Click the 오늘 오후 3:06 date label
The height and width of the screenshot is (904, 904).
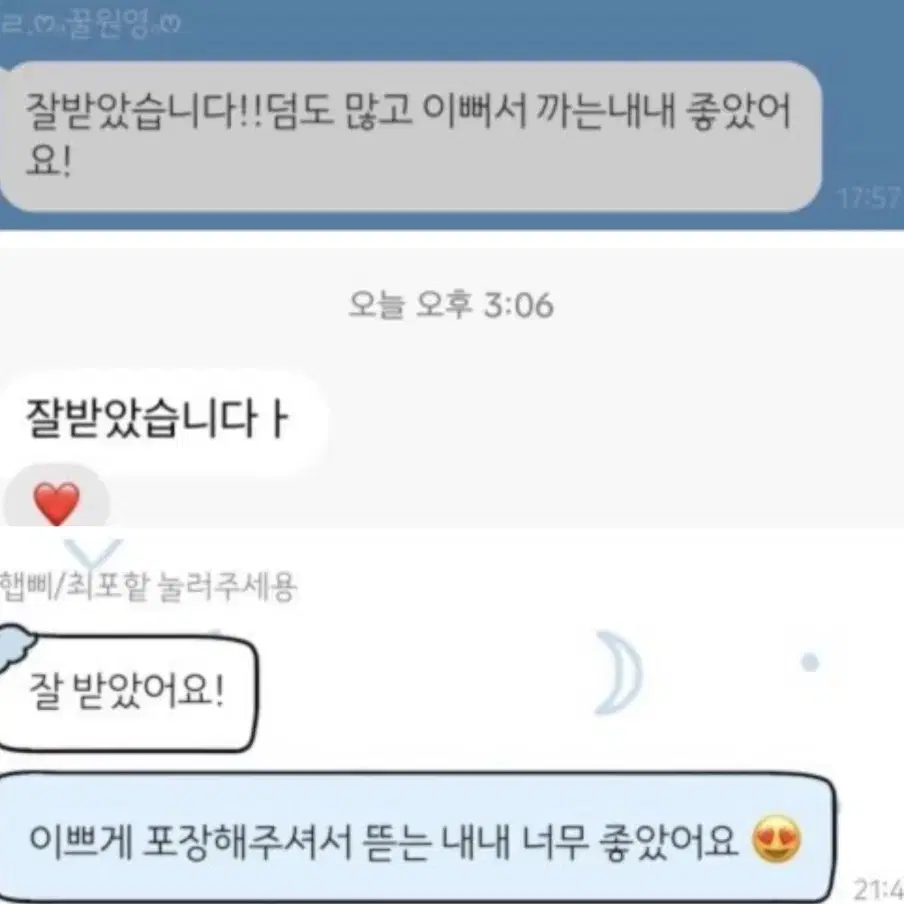[x=451, y=305]
